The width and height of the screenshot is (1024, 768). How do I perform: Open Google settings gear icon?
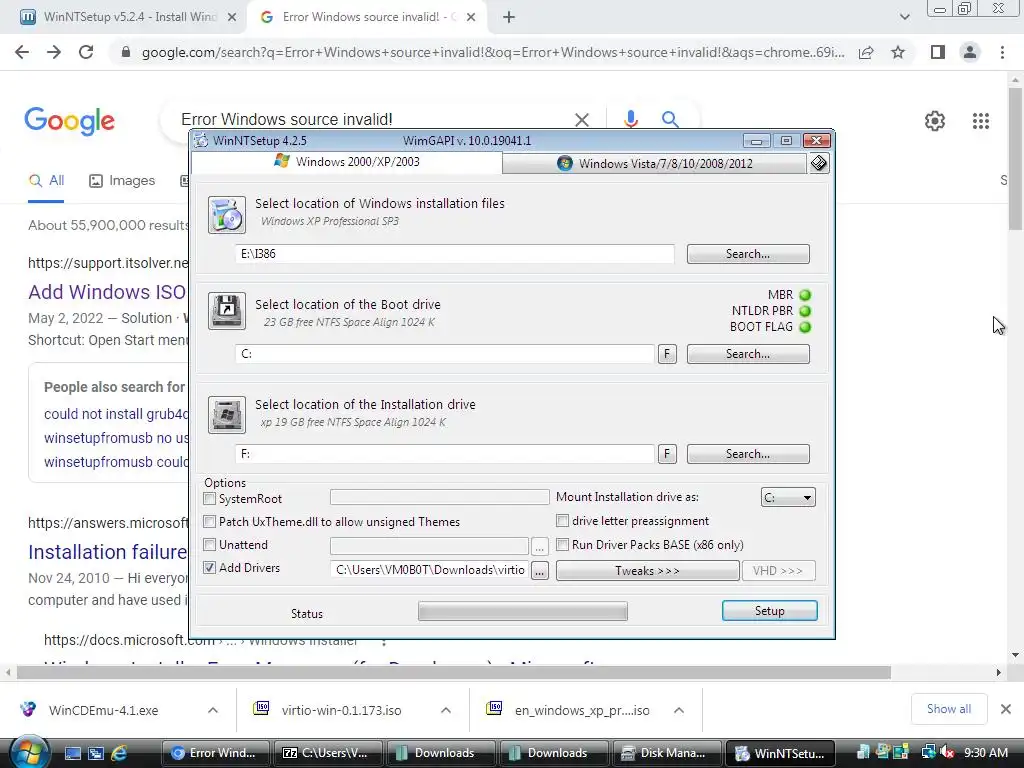pyautogui.click(x=935, y=121)
